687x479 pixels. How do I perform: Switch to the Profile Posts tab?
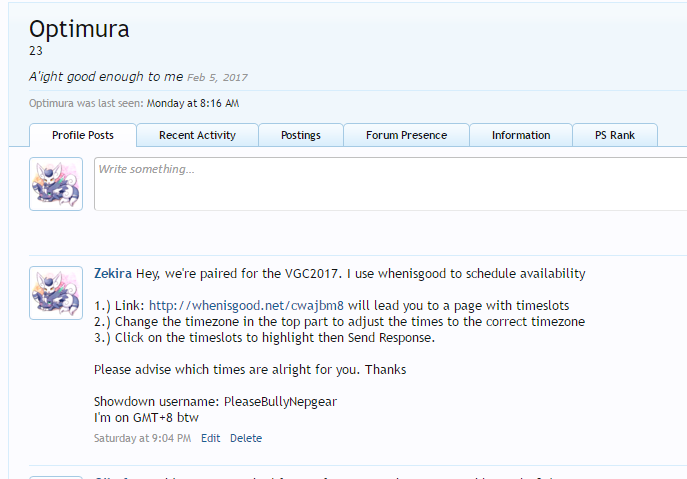[83, 135]
